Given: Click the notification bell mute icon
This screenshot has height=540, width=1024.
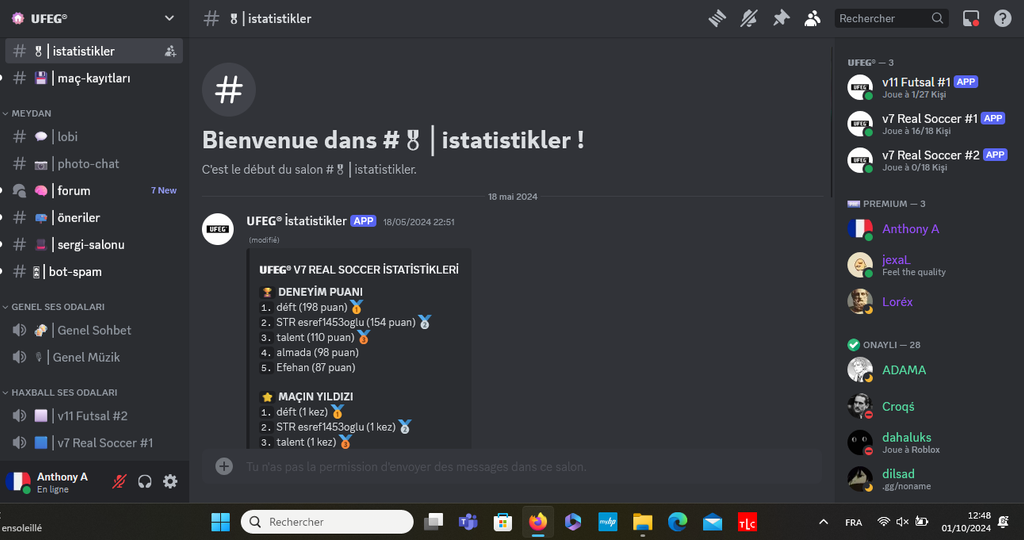Looking at the screenshot, I should pyautogui.click(x=748, y=18).
